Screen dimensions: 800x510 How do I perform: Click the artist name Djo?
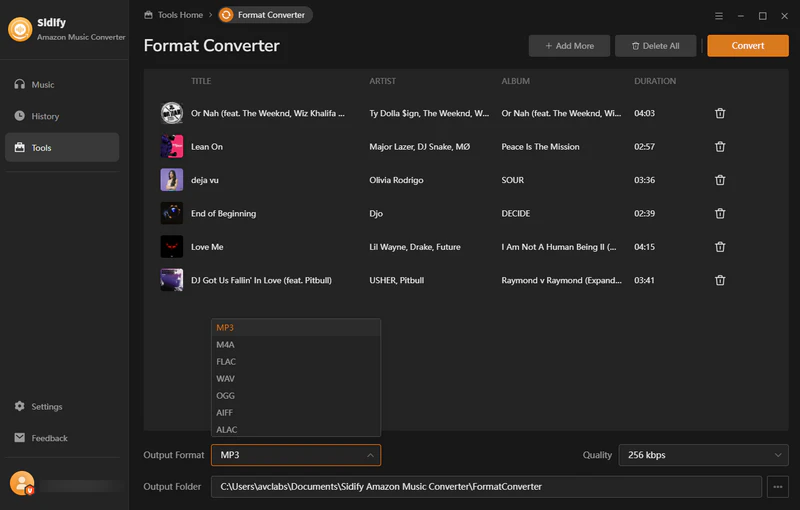pyautogui.click(x=376, y=213)
